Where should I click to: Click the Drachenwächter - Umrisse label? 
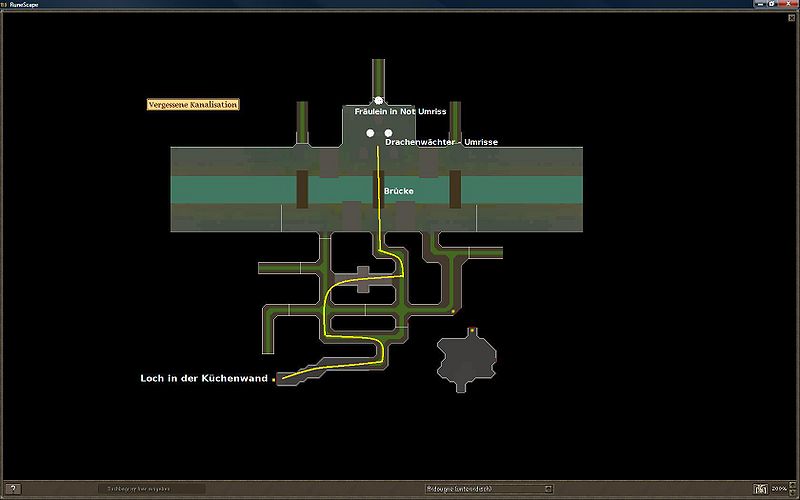[441, 142]
